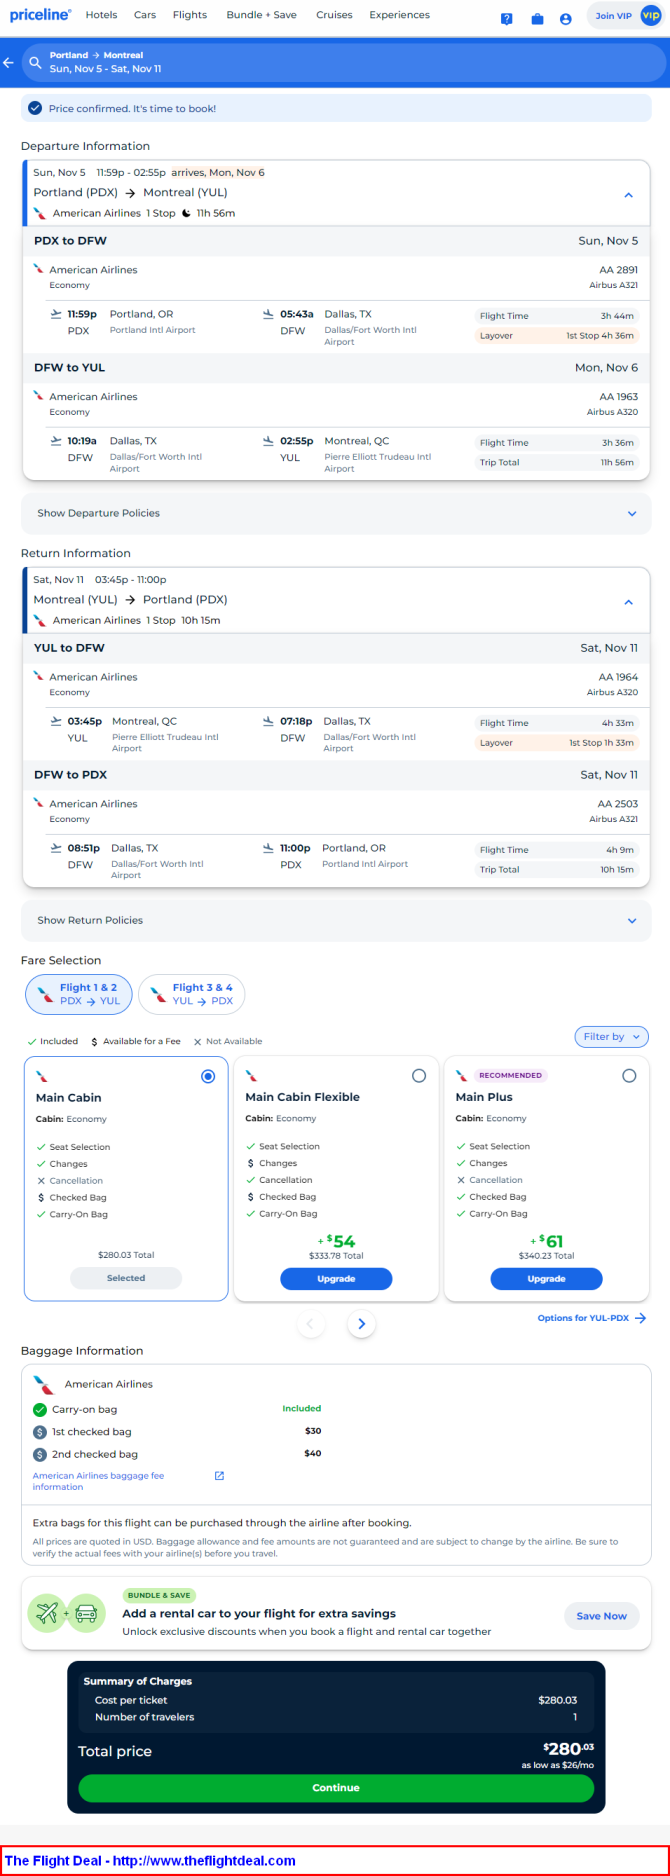The height and width of the screenshot is (1876, 670).
Task: Select the Main Cabin fare radio button
Action: click(208, 1076)
